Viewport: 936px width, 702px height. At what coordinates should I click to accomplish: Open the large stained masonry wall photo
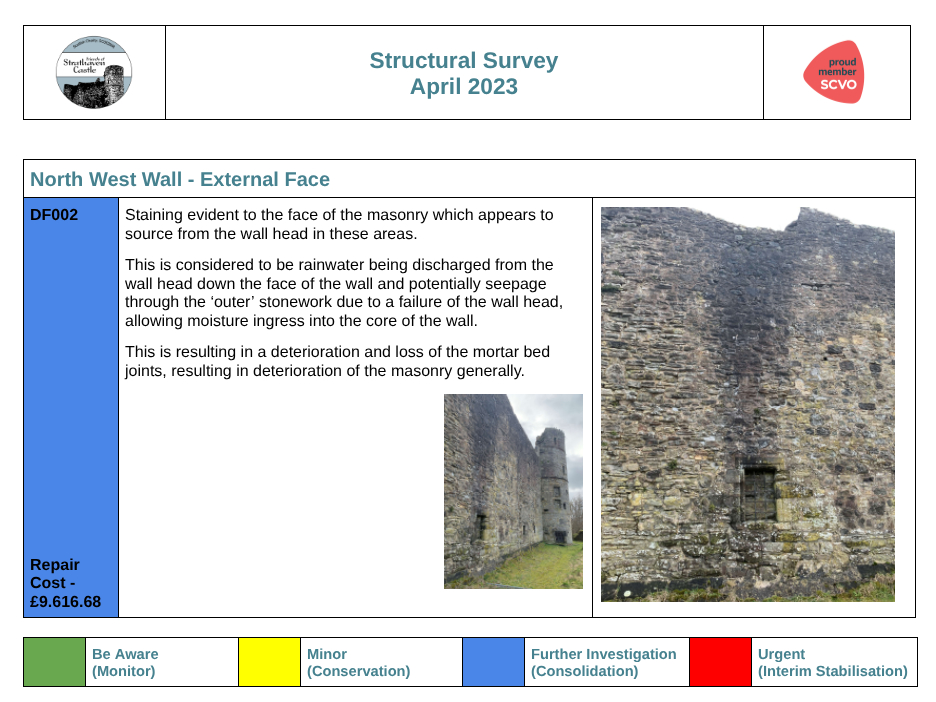[x=747, y=404]
